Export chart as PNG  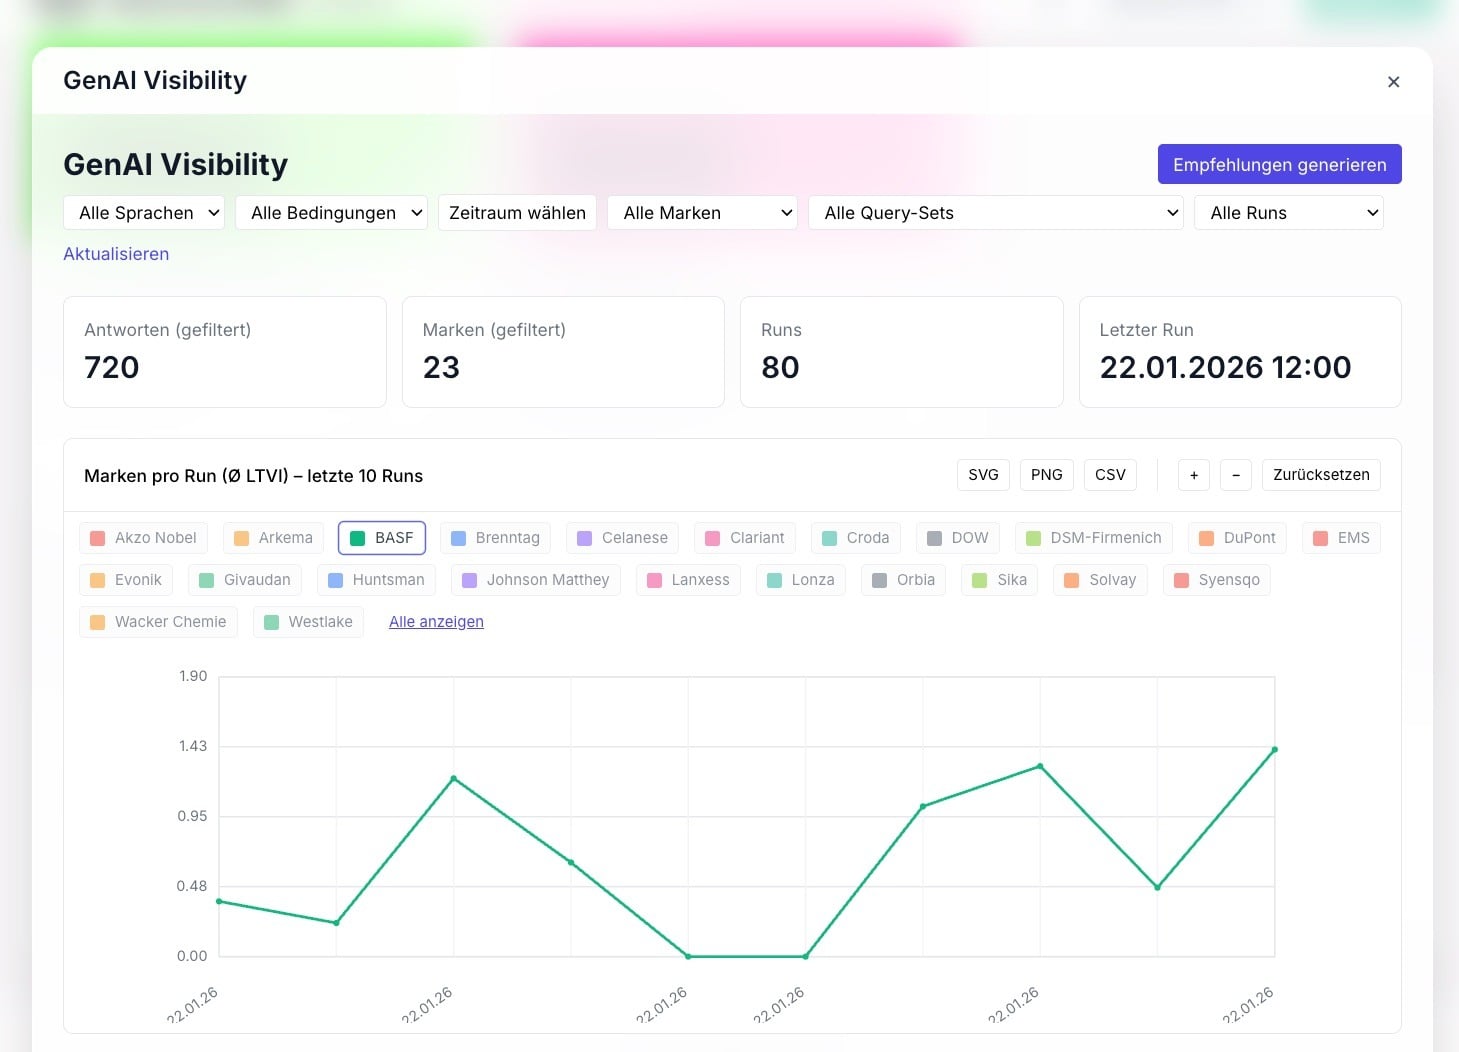tap(1047, 475)
